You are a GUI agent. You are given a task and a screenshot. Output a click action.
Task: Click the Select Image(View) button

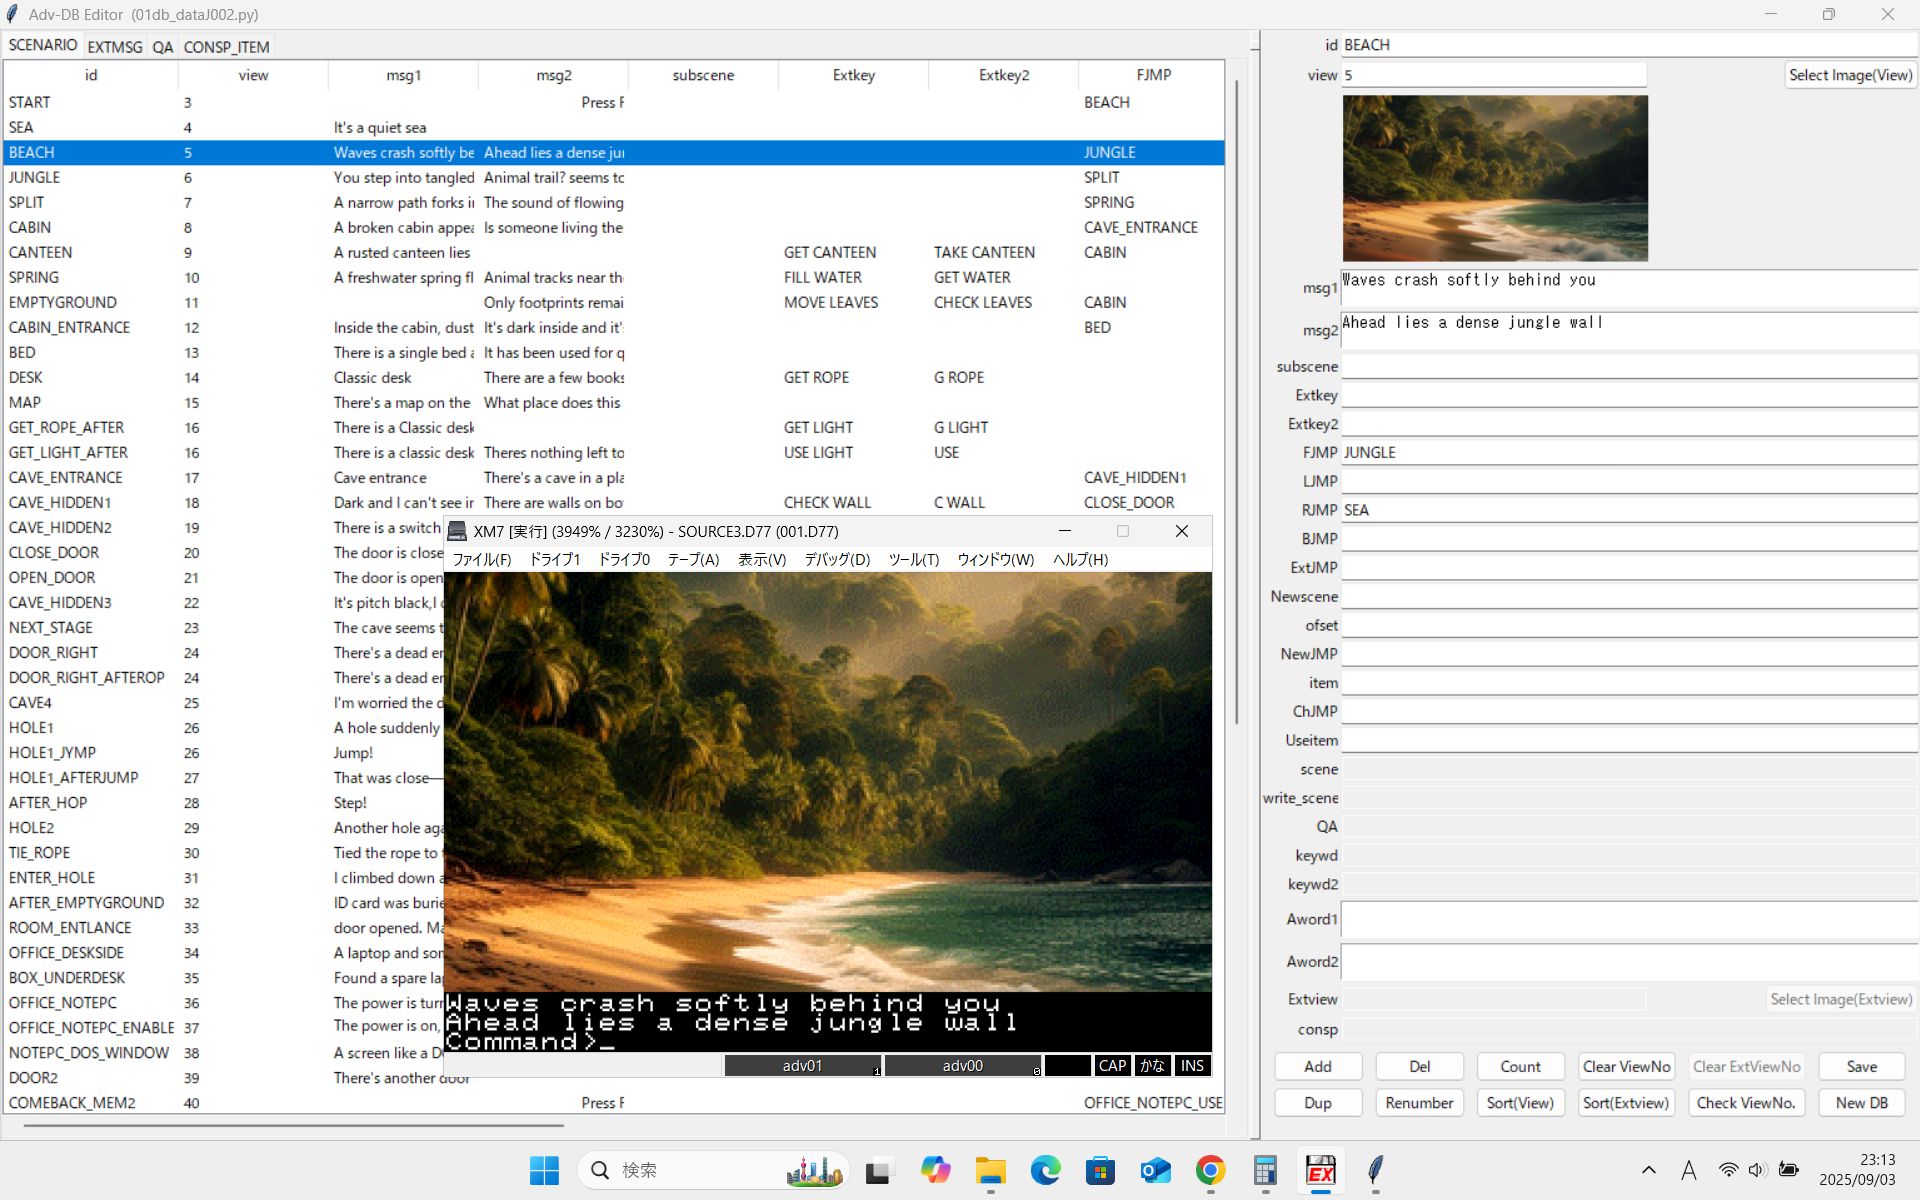(x=1849, y=75)
